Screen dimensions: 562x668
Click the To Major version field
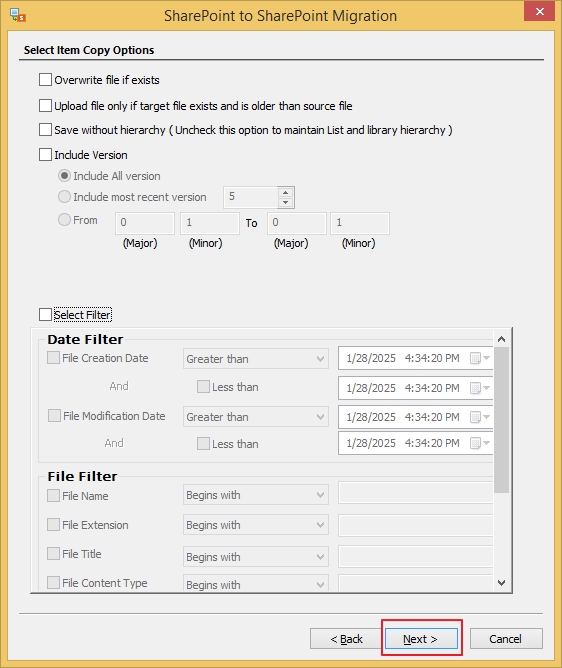pyautogui.click(x=297, y=223)
